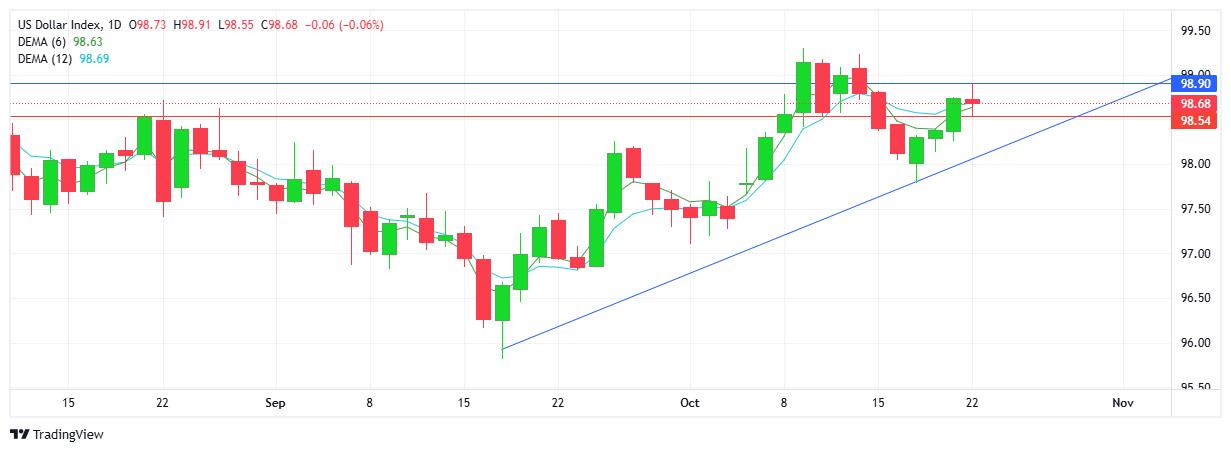Click the green DEMA value 98.63
The height and width of the screenshot is (452, 1231).
tap(88, 41)
